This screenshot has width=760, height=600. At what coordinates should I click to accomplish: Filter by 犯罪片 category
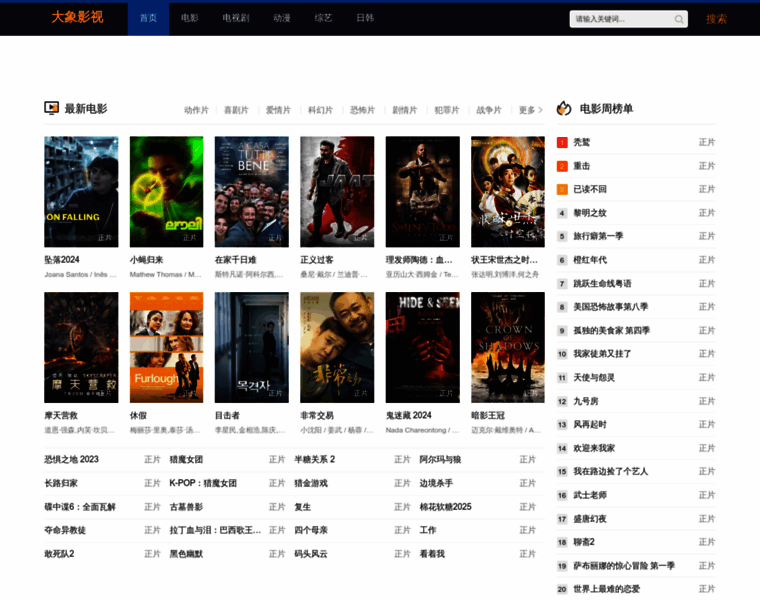tap(447, 110)
